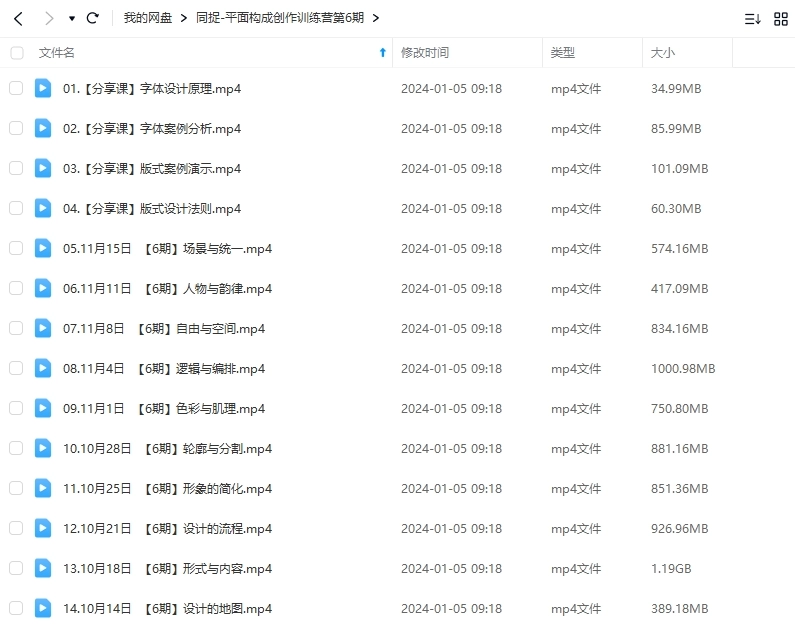Viewport: 795px width, 629px height.
Task: Open the sort order options icon
Action: [752, 18]
